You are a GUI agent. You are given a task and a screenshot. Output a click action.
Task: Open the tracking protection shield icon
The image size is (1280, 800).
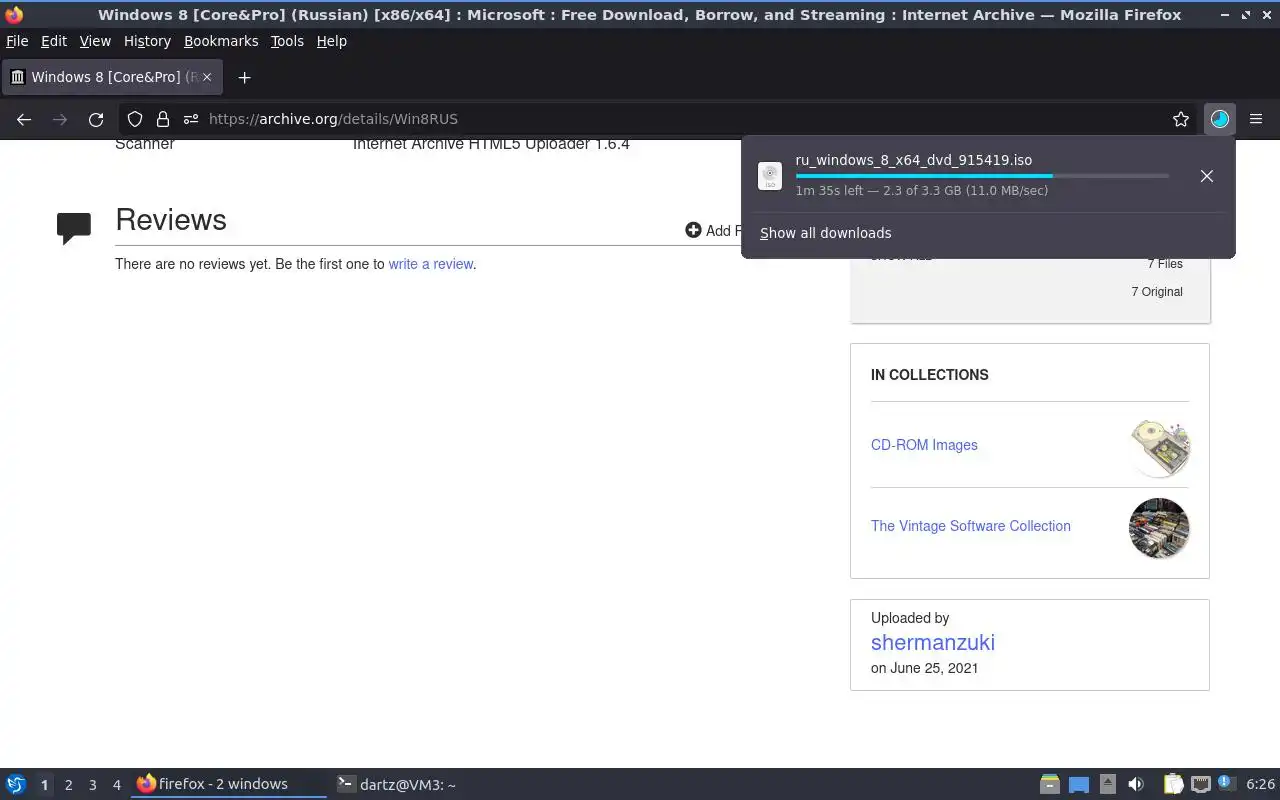coord(135,119)
